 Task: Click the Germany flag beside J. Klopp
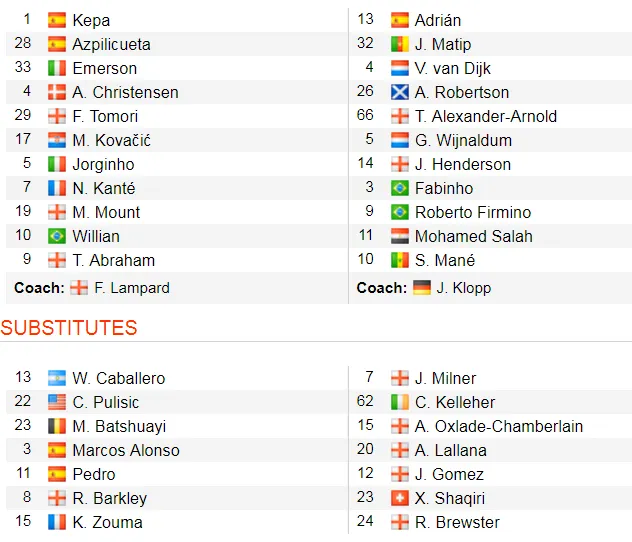[421, 288]
